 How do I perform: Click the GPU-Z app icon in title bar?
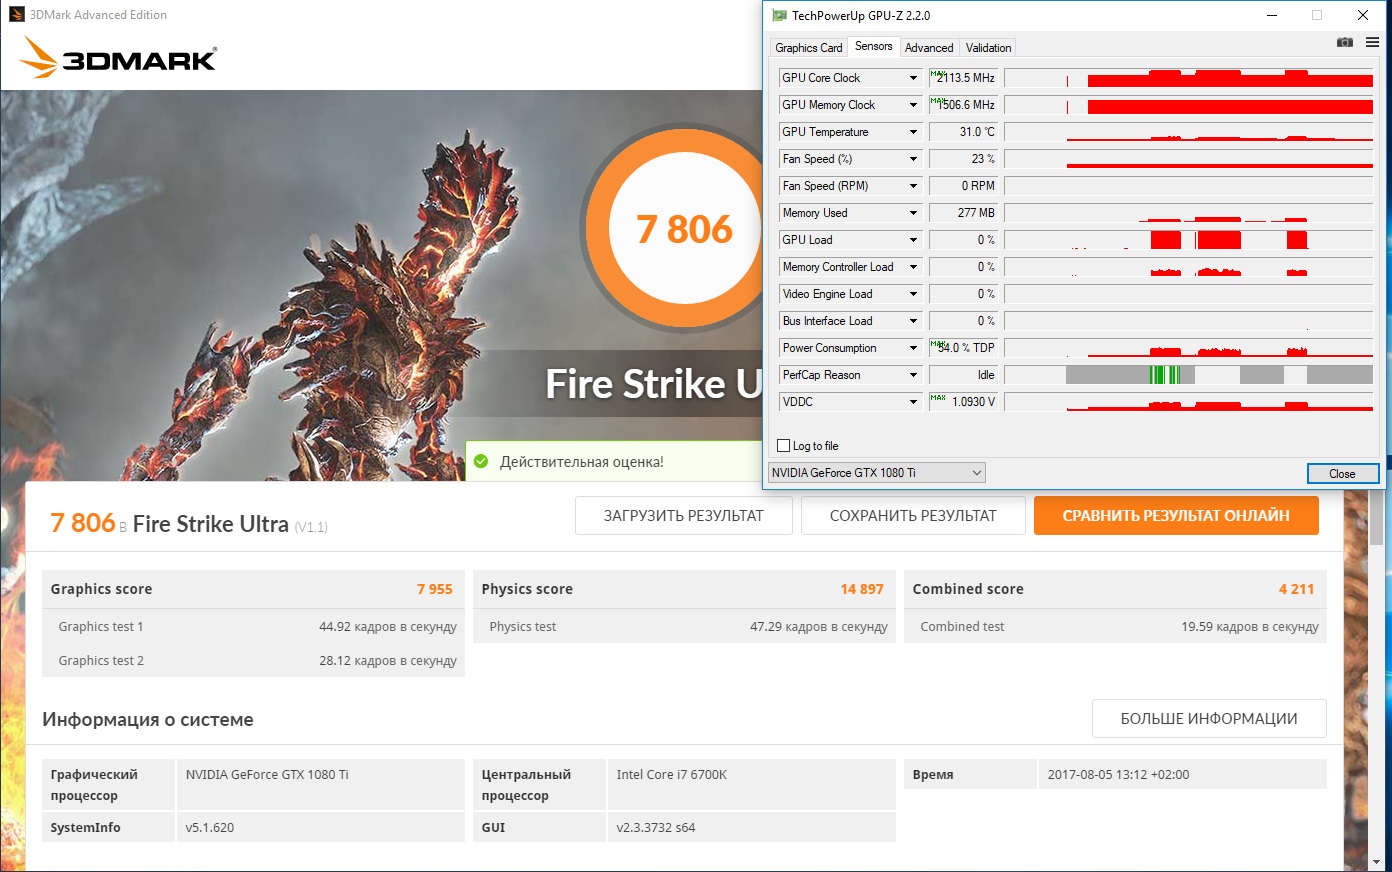pos(779,15)
